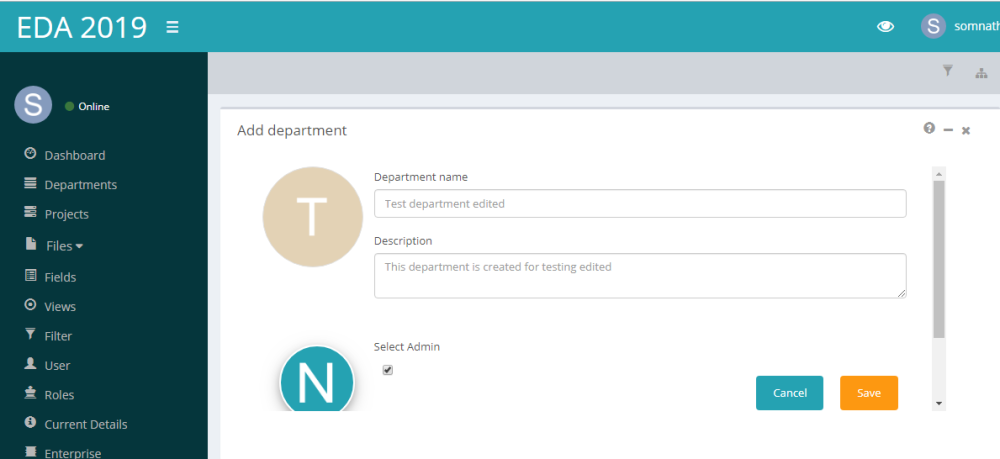Screen dimensions: 1000x459
Task: Click the department avatar with letter T
Action: [312, 217]
